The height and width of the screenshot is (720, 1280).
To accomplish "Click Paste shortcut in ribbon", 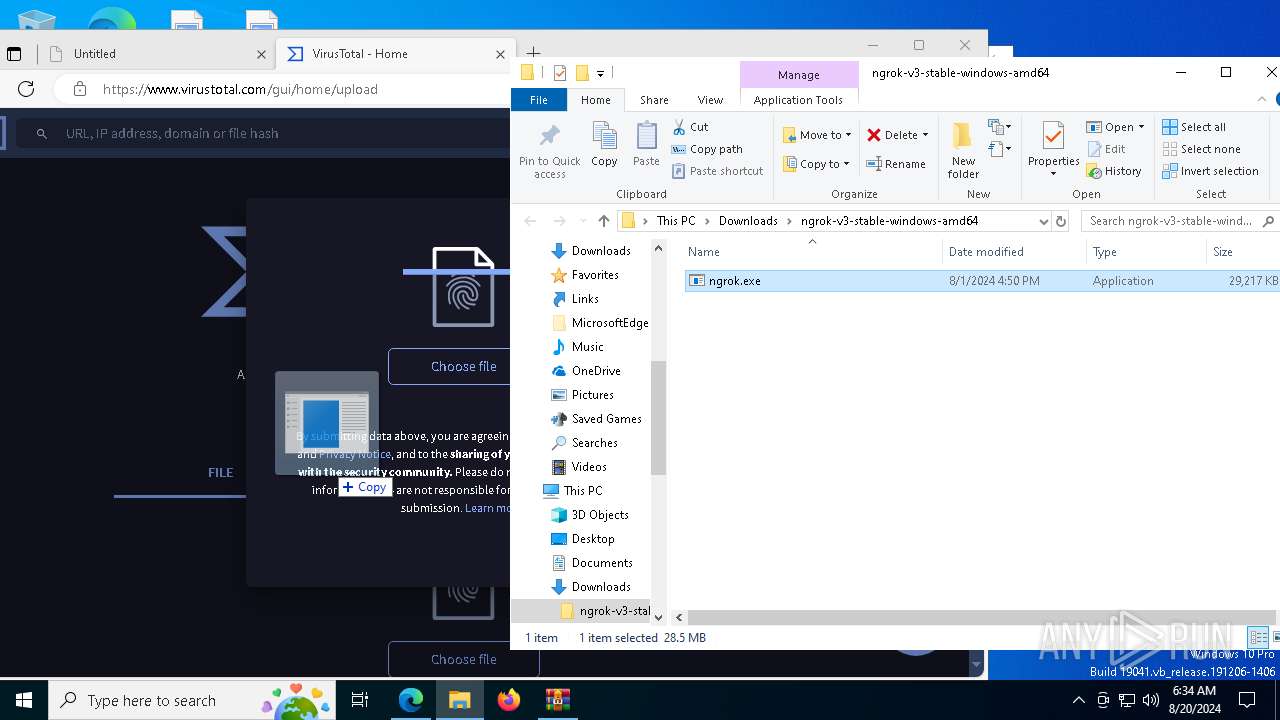I will [x=717, y=171].
